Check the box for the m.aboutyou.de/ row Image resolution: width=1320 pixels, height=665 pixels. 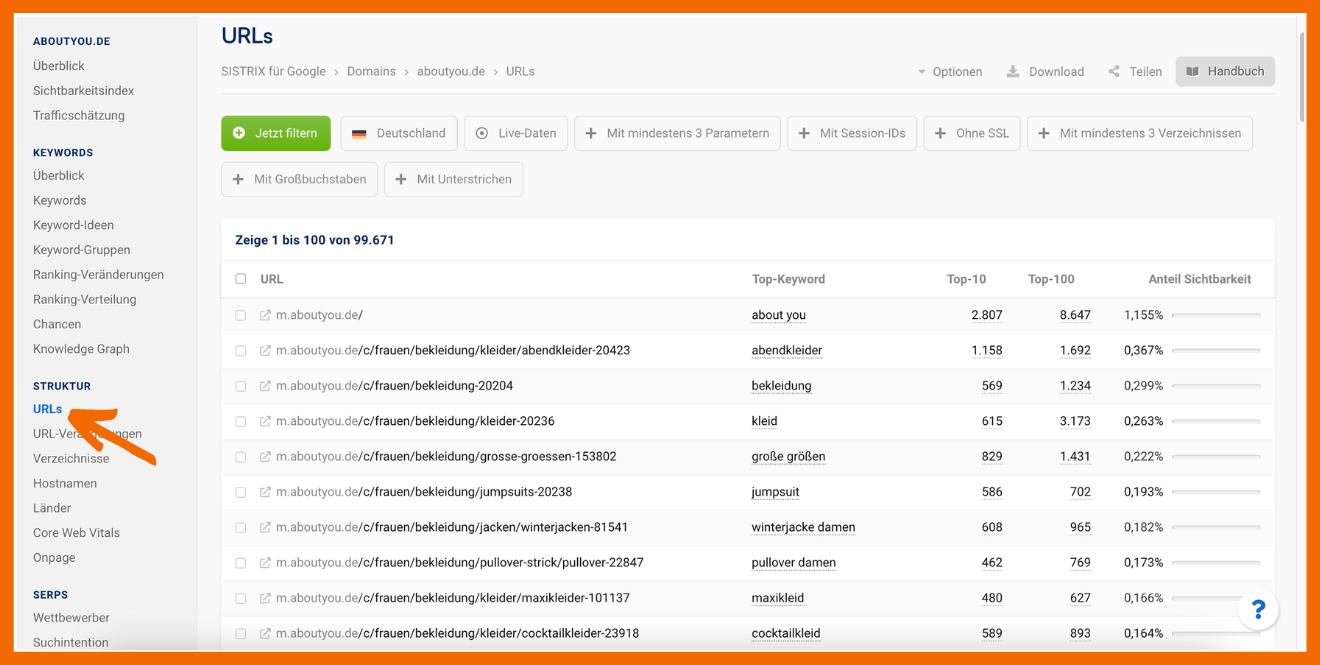[241, 315]
